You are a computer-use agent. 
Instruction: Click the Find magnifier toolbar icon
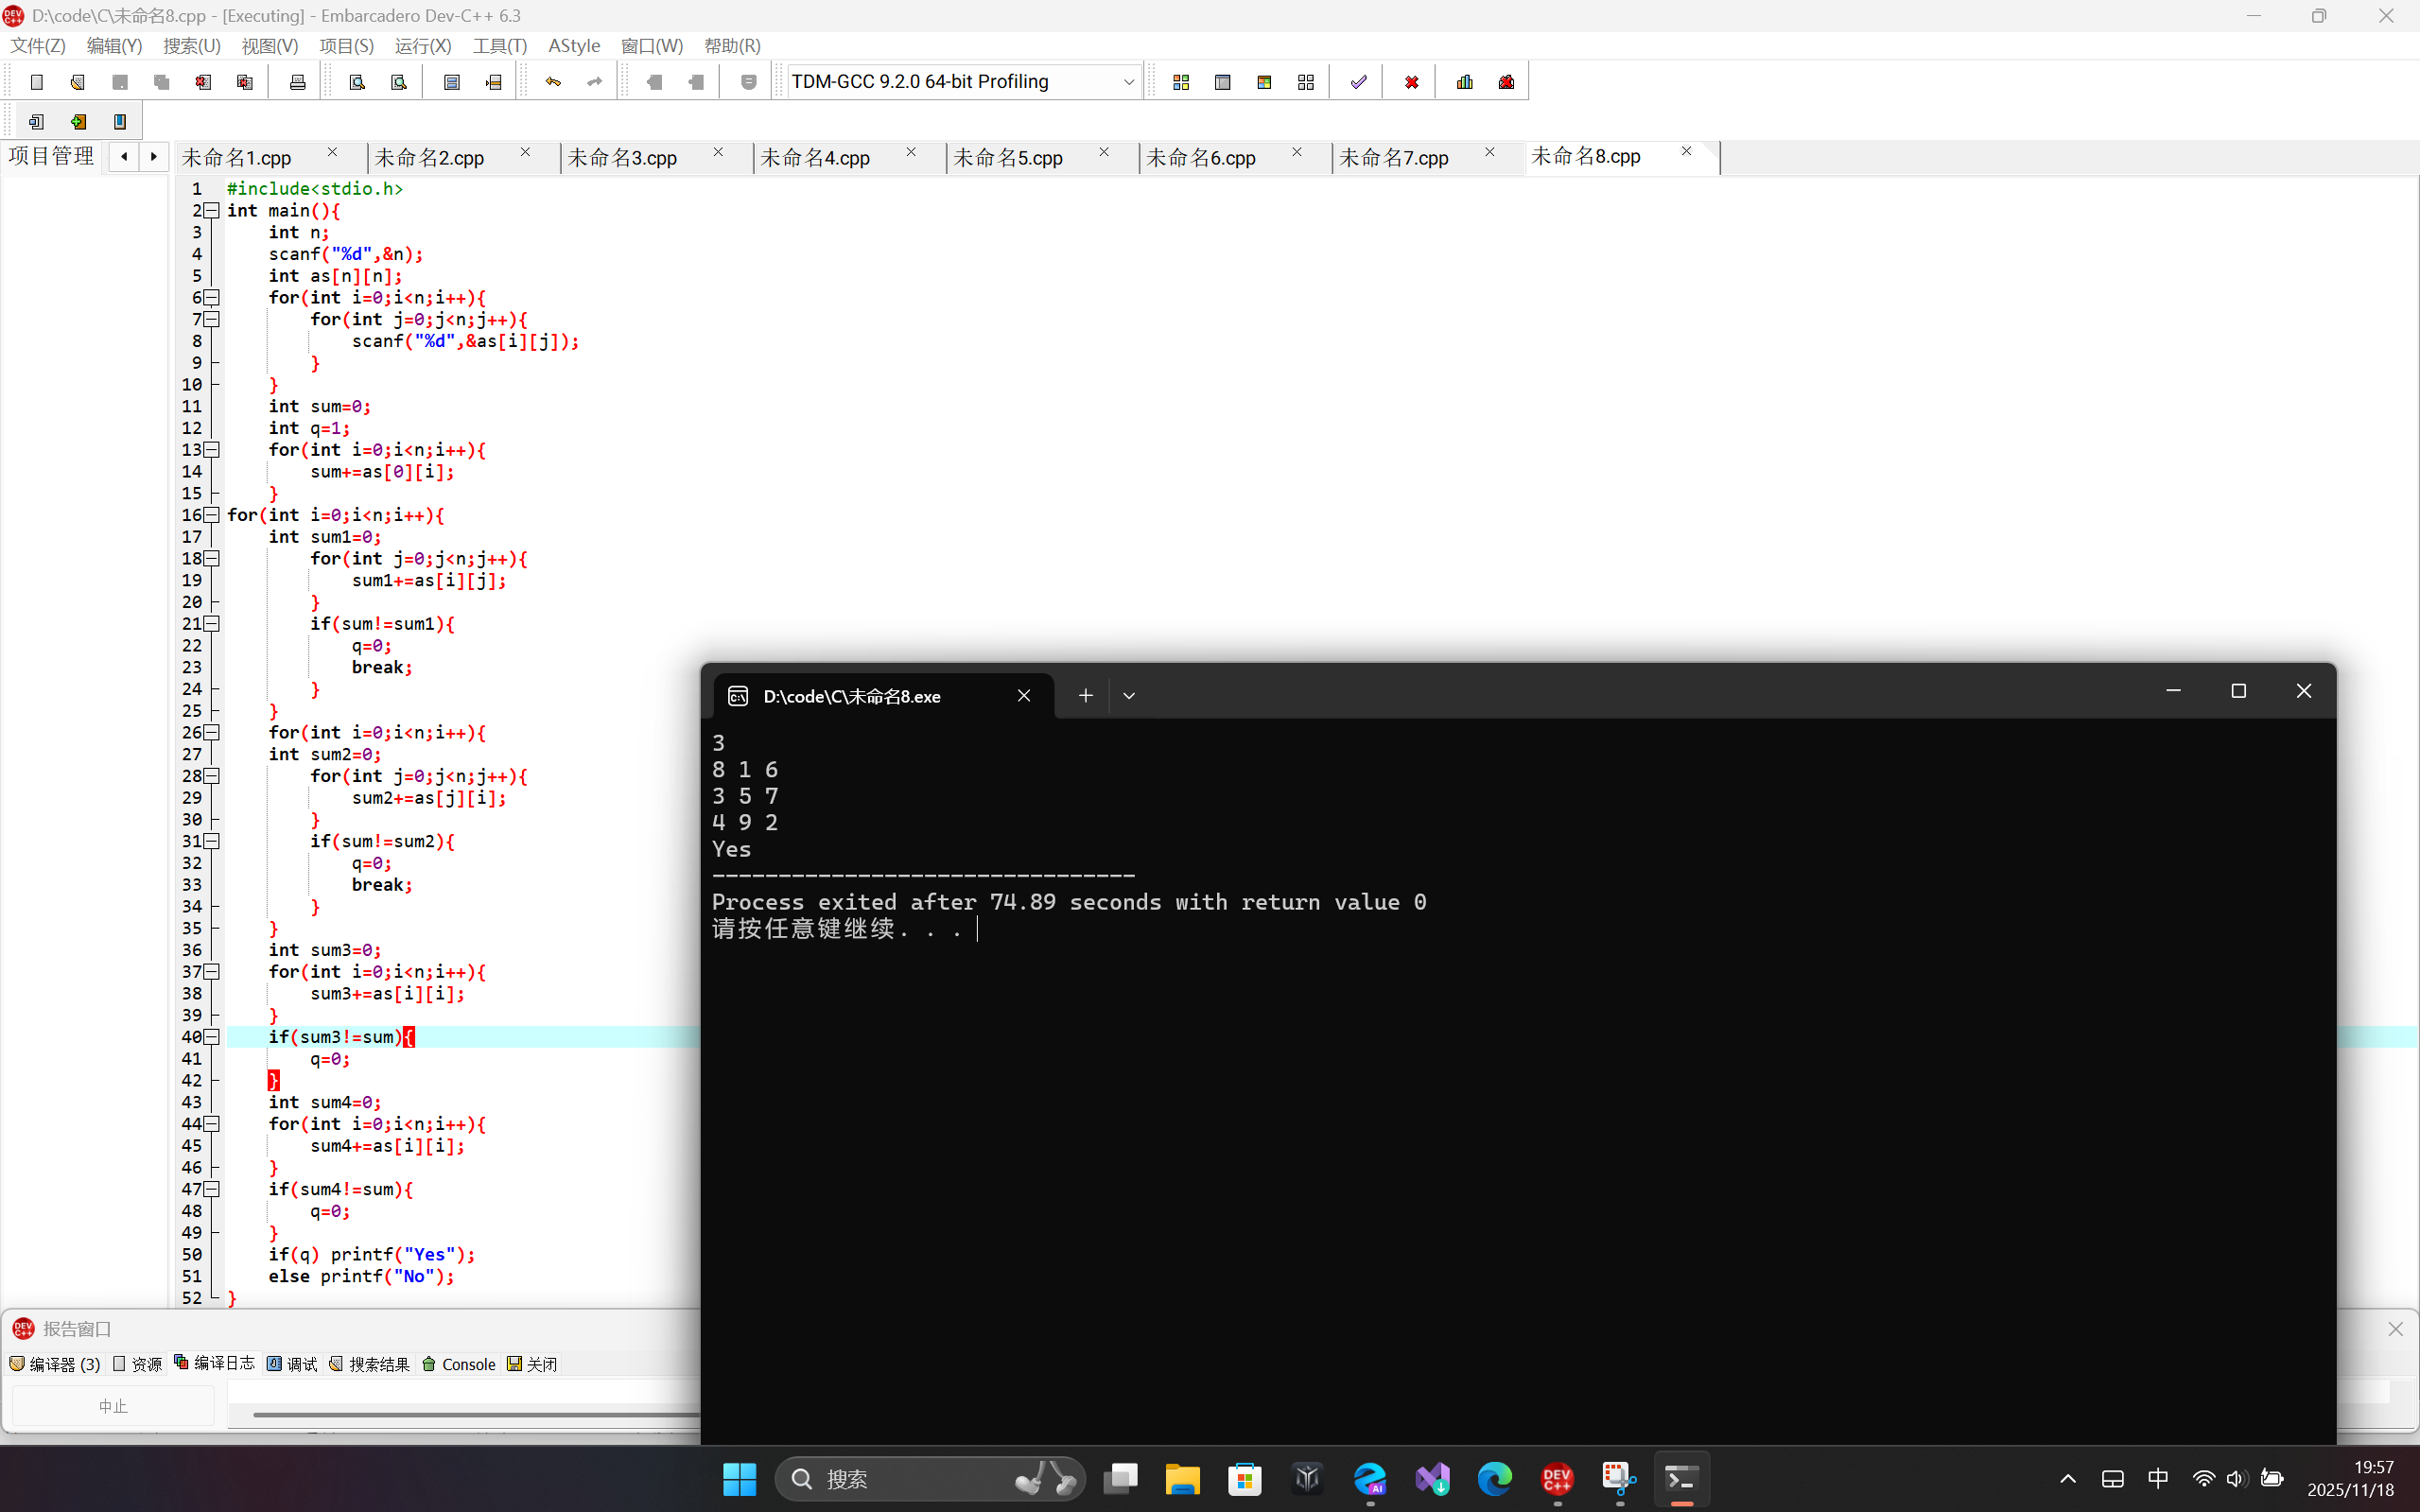click(x=357, y=82)
